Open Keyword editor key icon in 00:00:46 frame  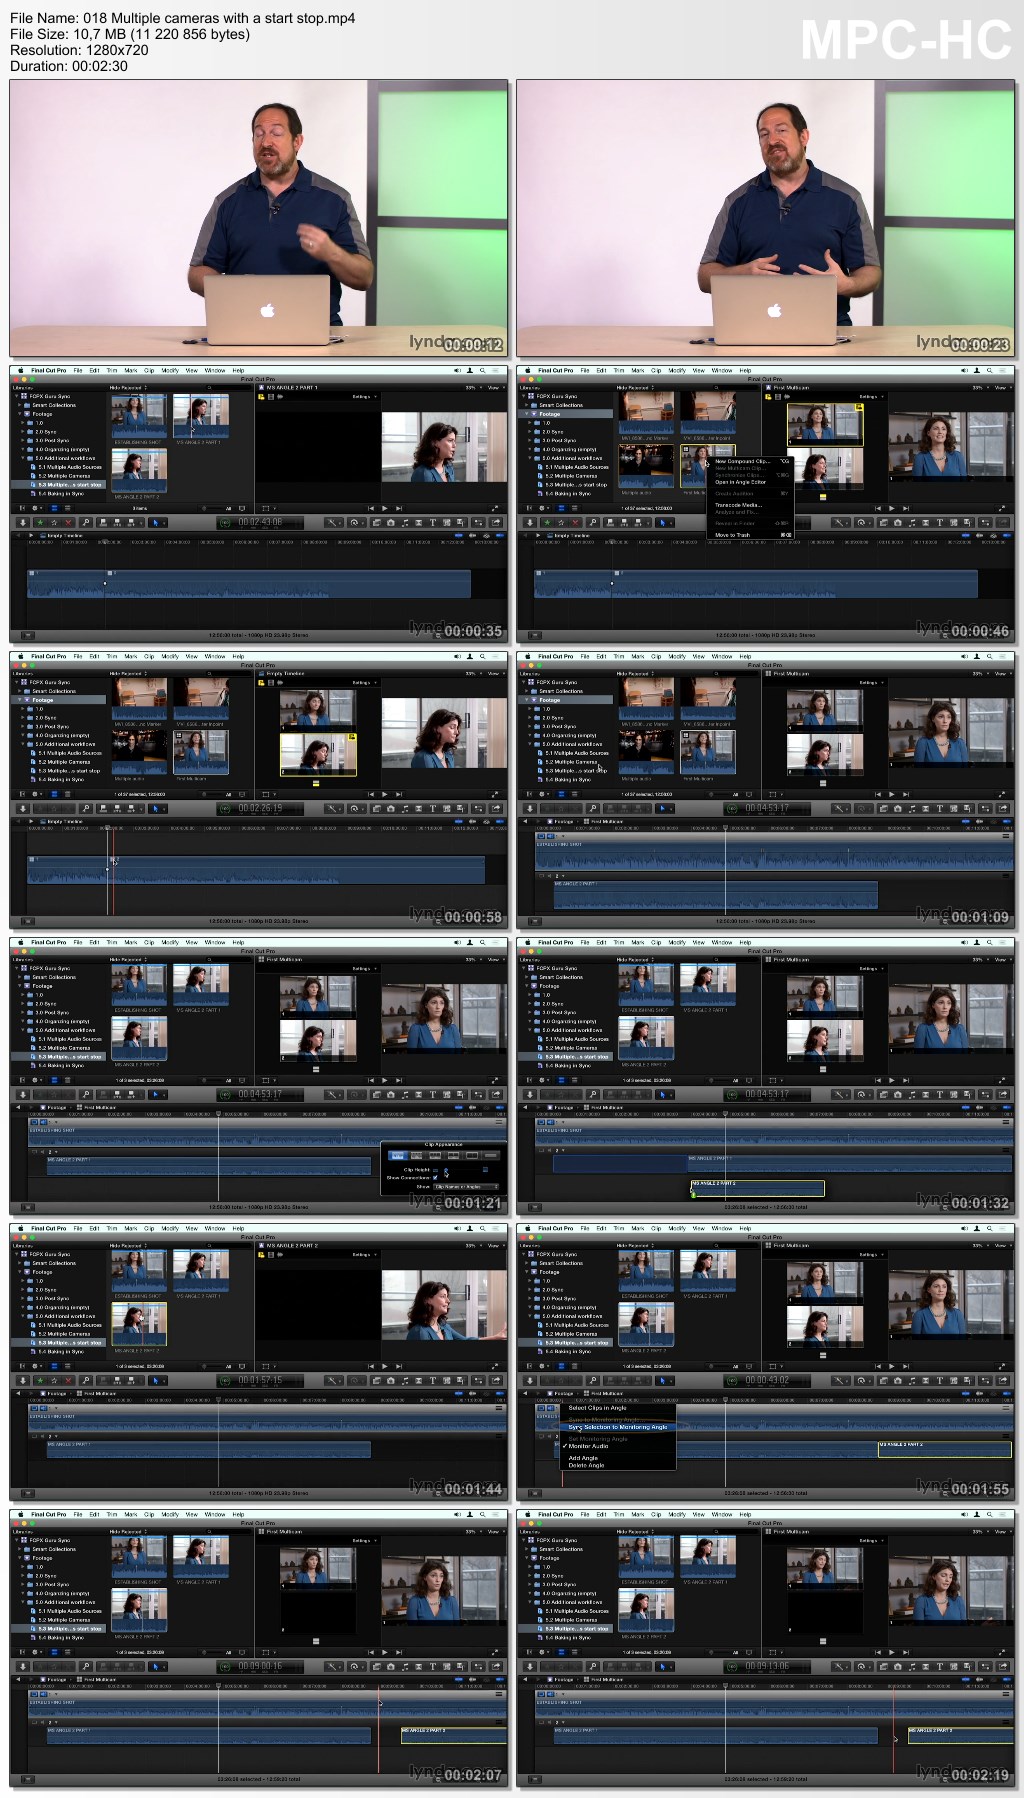[592, 522]
